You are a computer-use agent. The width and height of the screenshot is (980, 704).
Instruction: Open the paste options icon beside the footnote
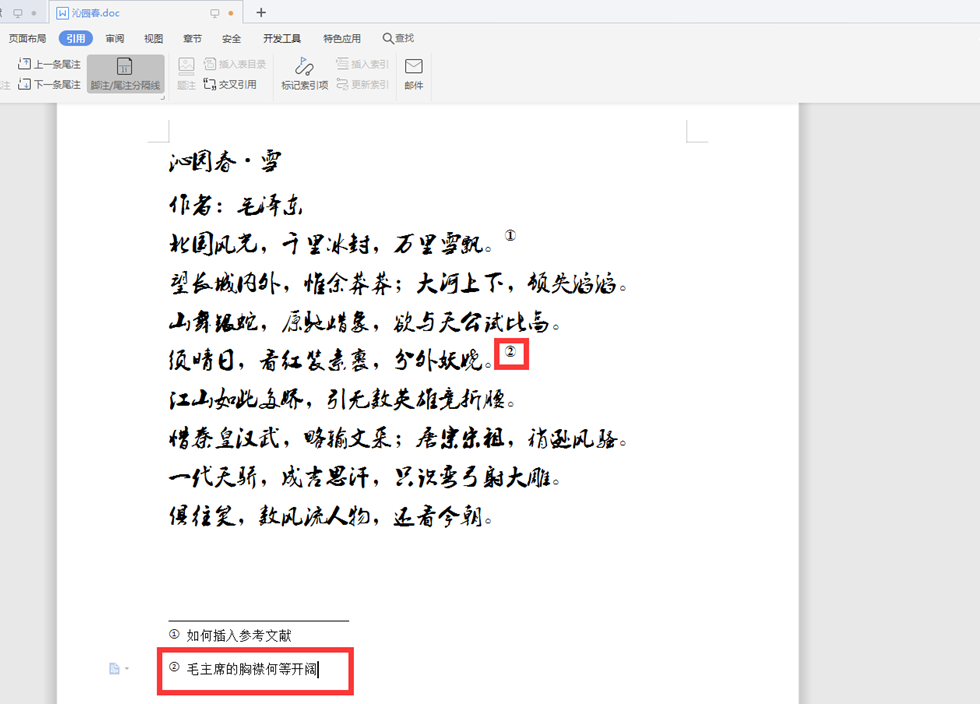point(119,669)
